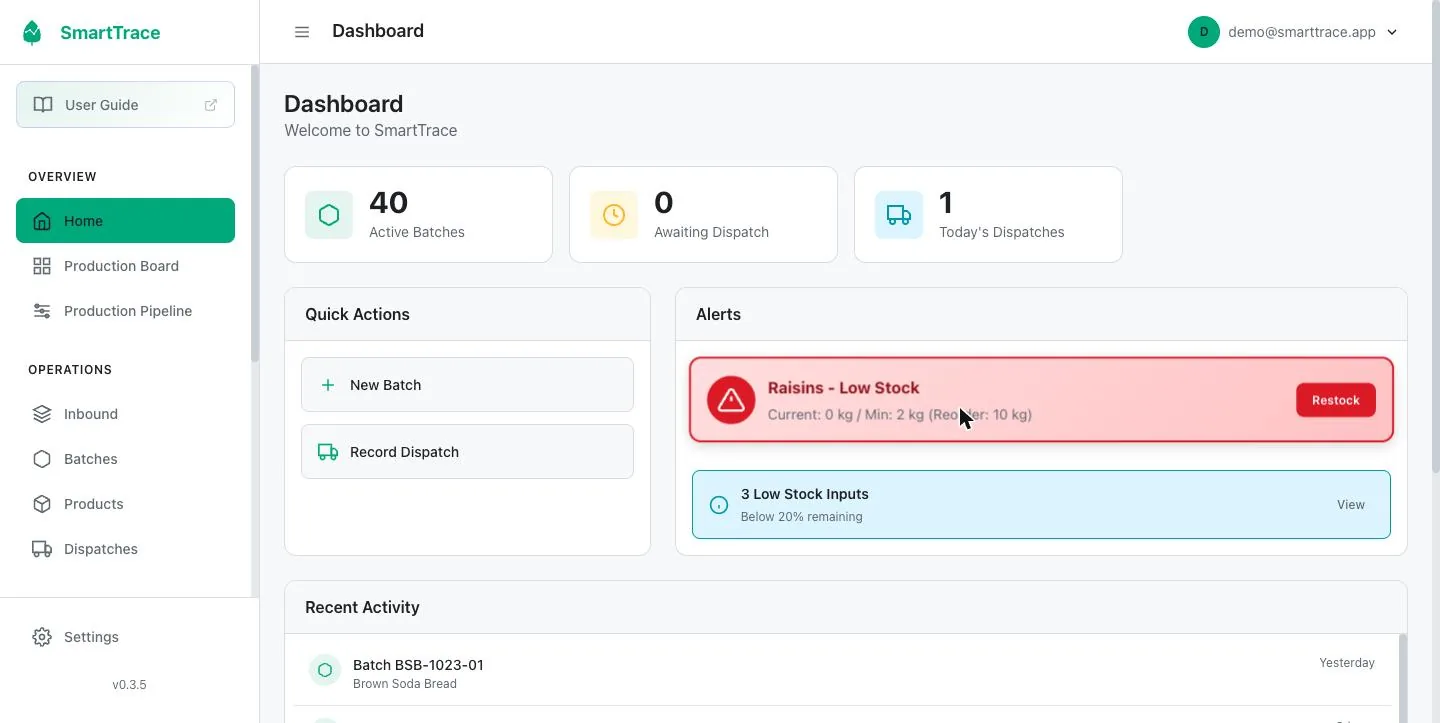The height and width of the screenshot is (723, 1440).
Task: Toggle the sidebar with the hamburger icon
Action: pos(302,32)
